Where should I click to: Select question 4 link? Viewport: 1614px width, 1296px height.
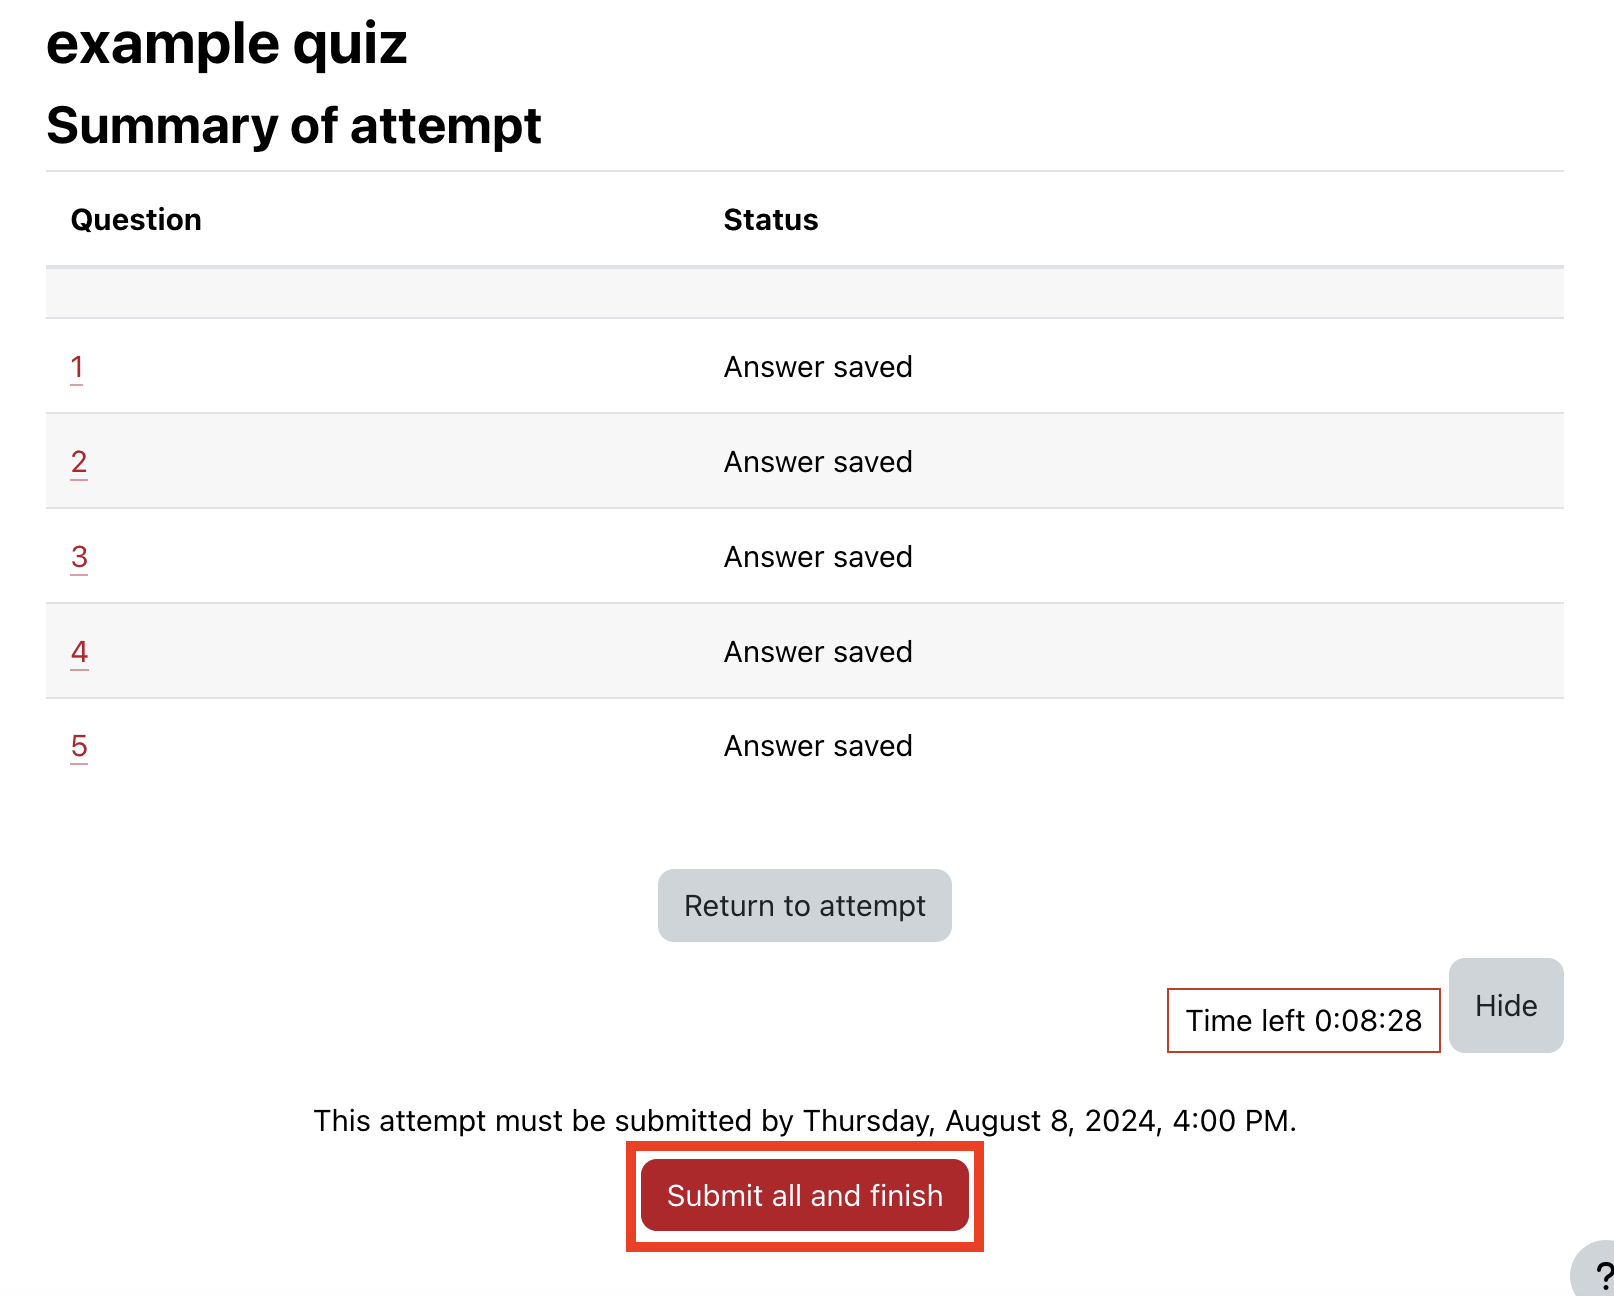tap(79, 652)
